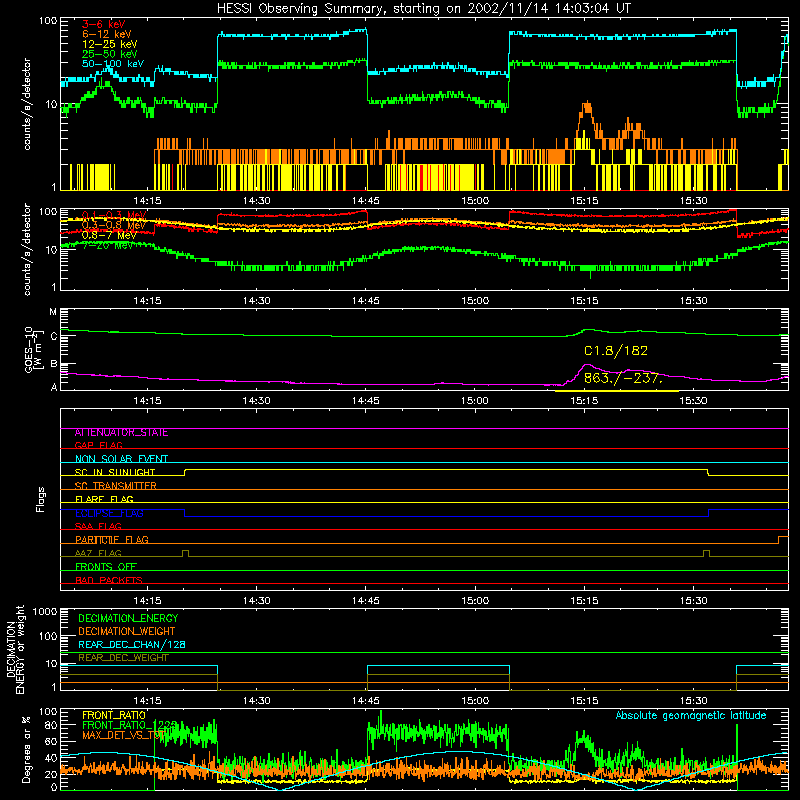
Task: Click the PARTICLE_FLAG step at the right edge
Action: click(x=783, y=540)
